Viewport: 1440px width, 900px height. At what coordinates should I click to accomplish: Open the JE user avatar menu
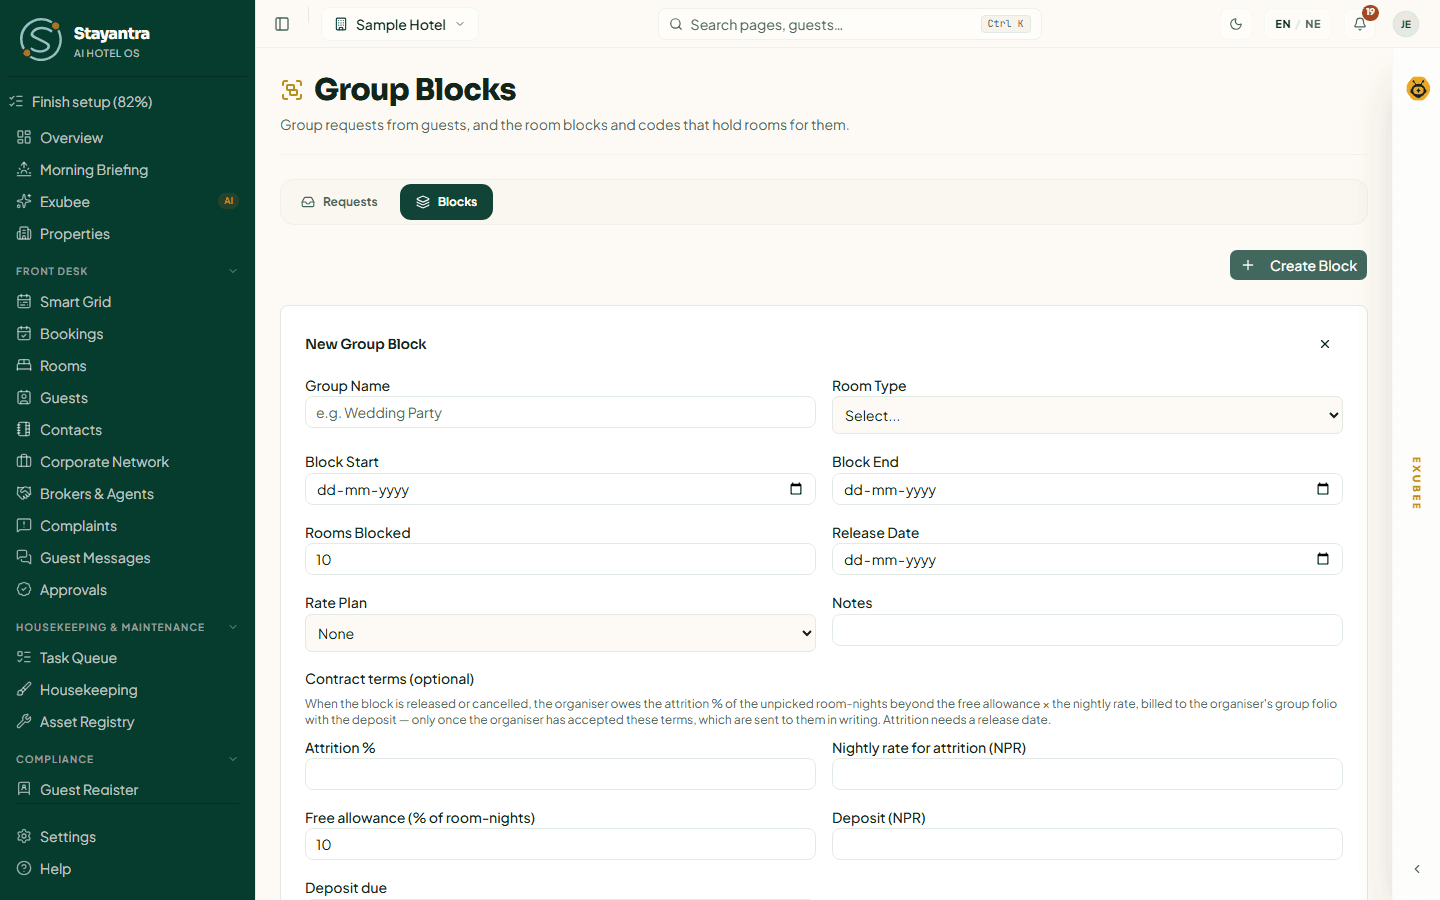1406,24
